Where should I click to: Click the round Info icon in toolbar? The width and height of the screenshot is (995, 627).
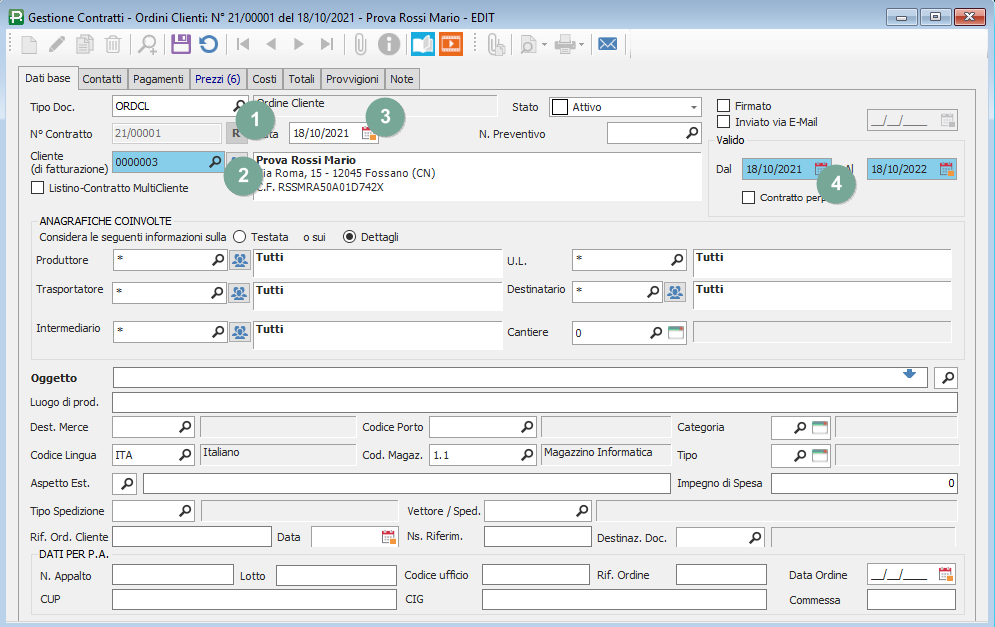click(389, 44)
